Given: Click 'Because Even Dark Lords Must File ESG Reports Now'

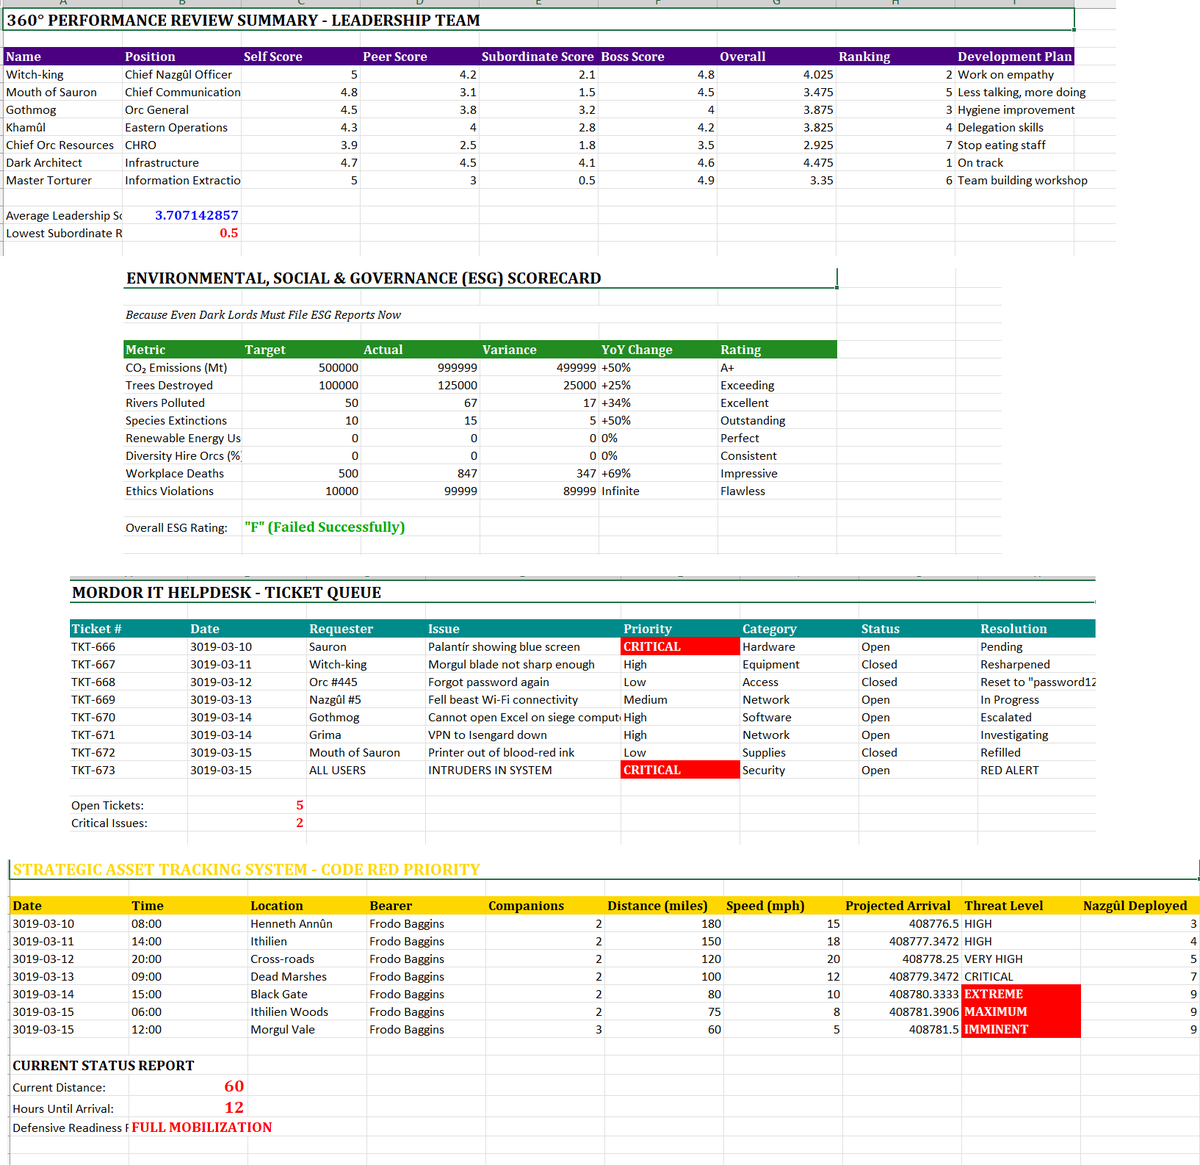Looking at the screenshot, I should pos(263,315).
